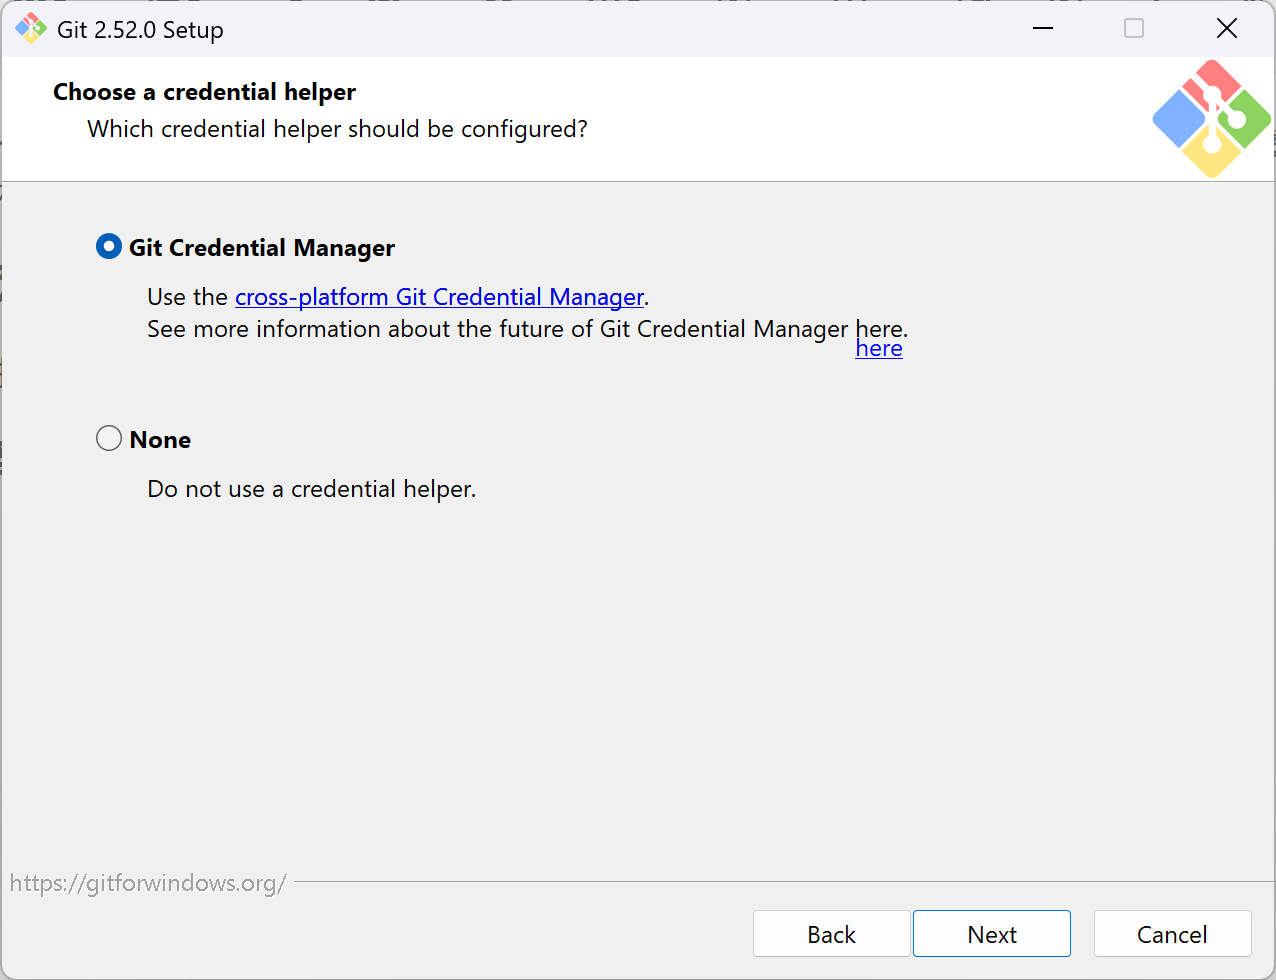
Task: Click the 'Git 2.52.0 Setup' title text
Action: pos(140,30)
